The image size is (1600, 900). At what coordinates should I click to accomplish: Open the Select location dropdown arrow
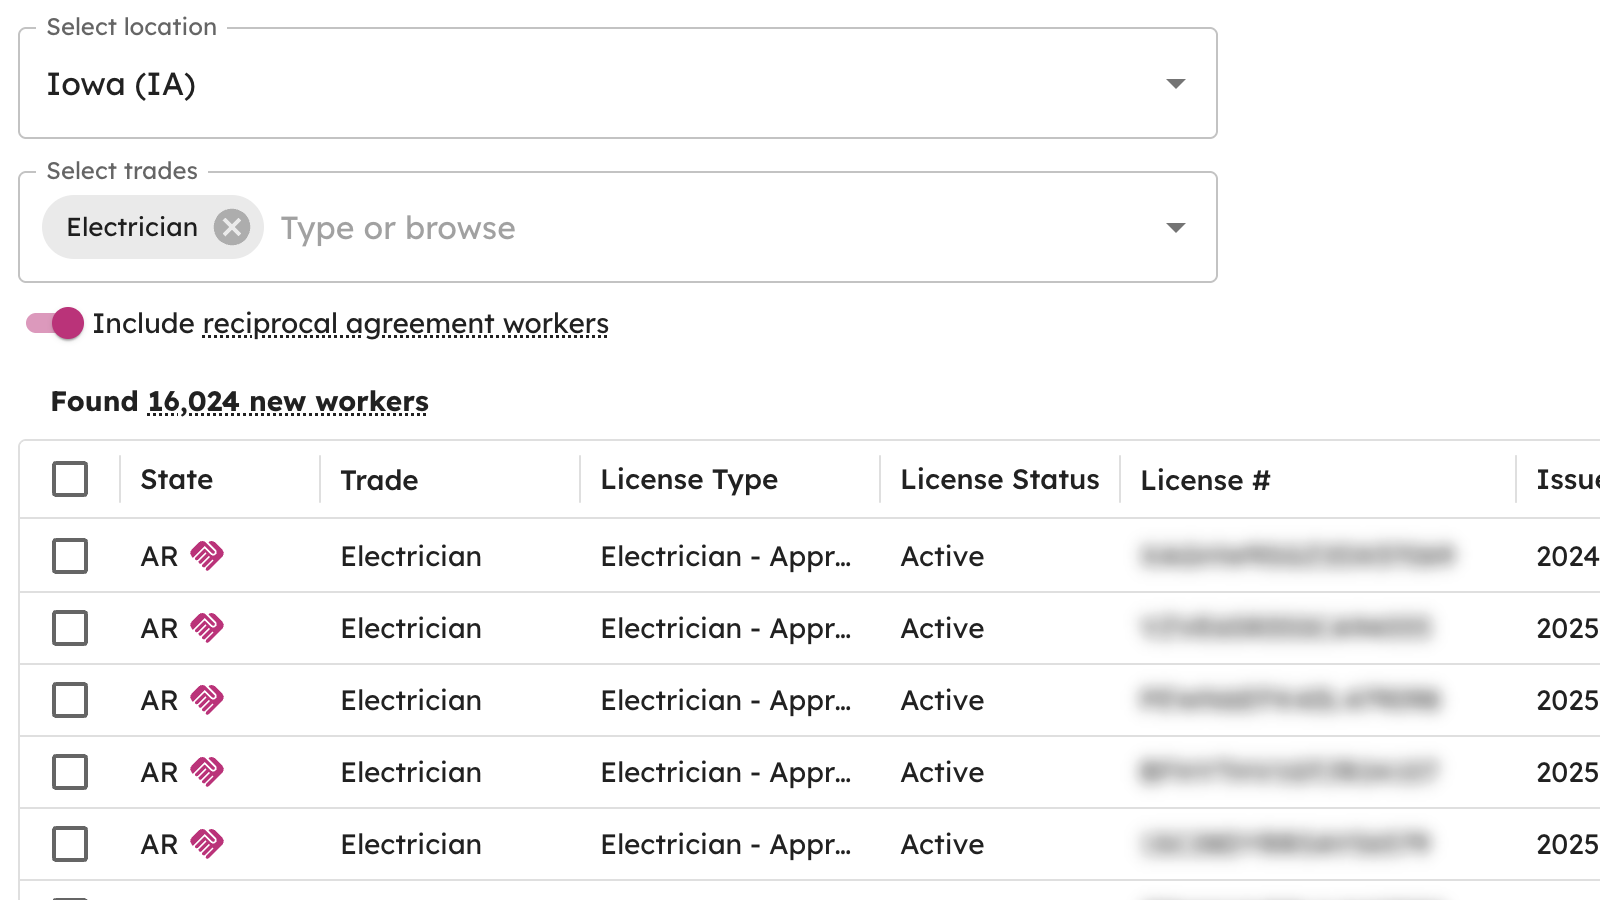point(1176,84)
